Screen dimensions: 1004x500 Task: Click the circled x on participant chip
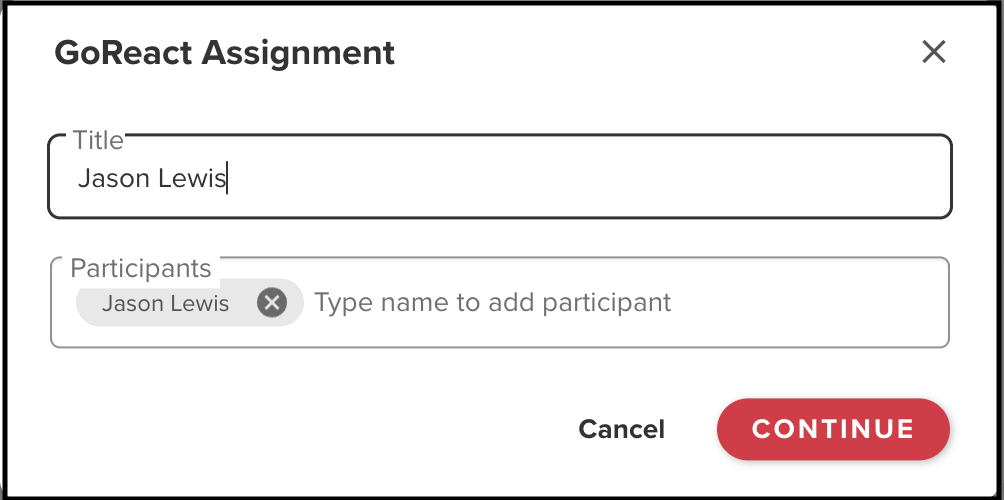click(271, 302)
